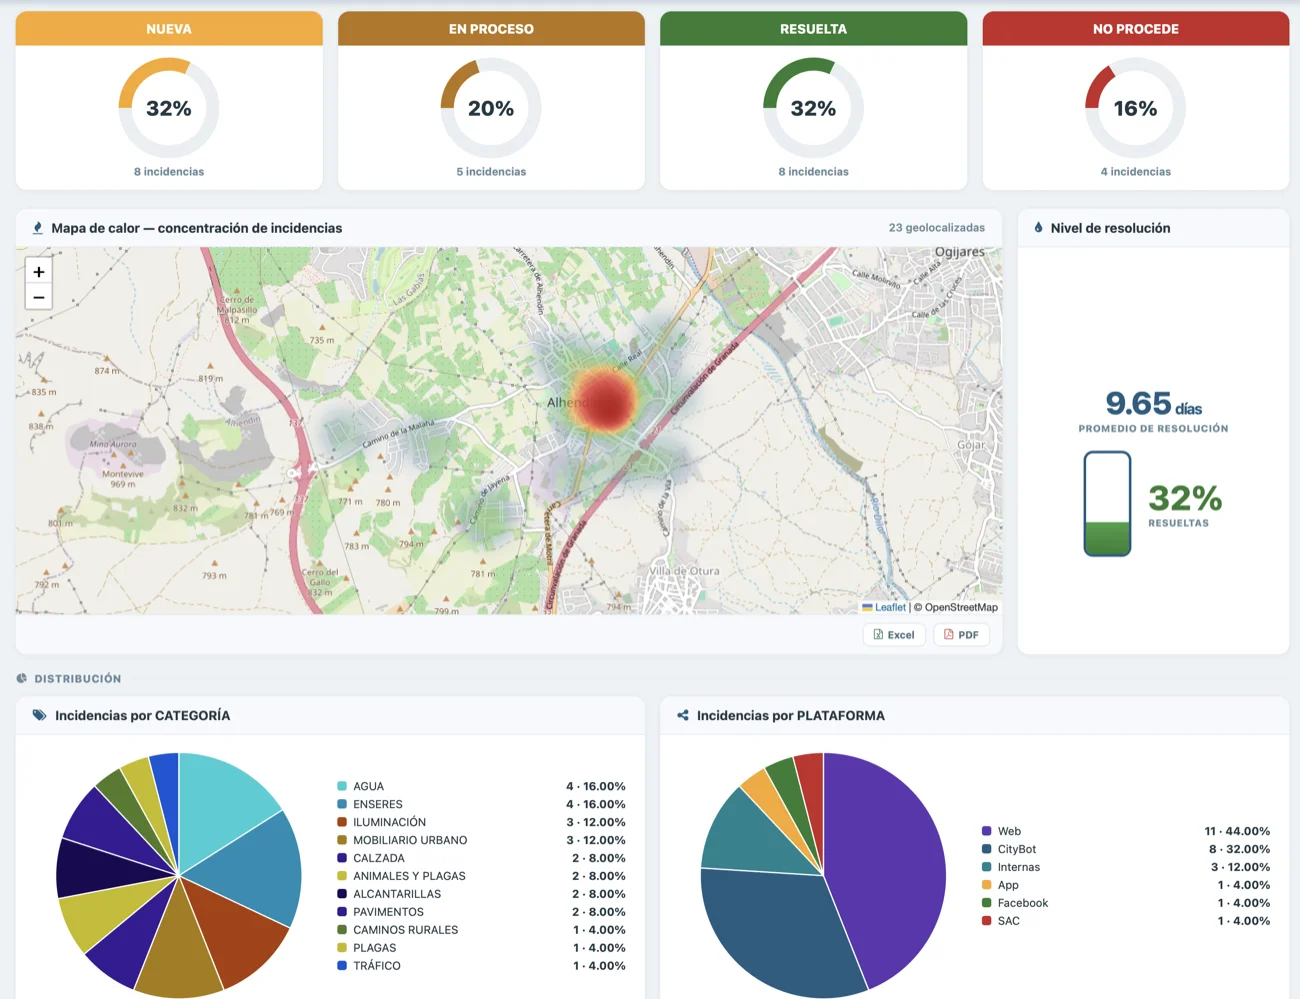Click '8 incidencias' under RESUELTA gauge
This screenshot has height=999, width=1300.
813,172
